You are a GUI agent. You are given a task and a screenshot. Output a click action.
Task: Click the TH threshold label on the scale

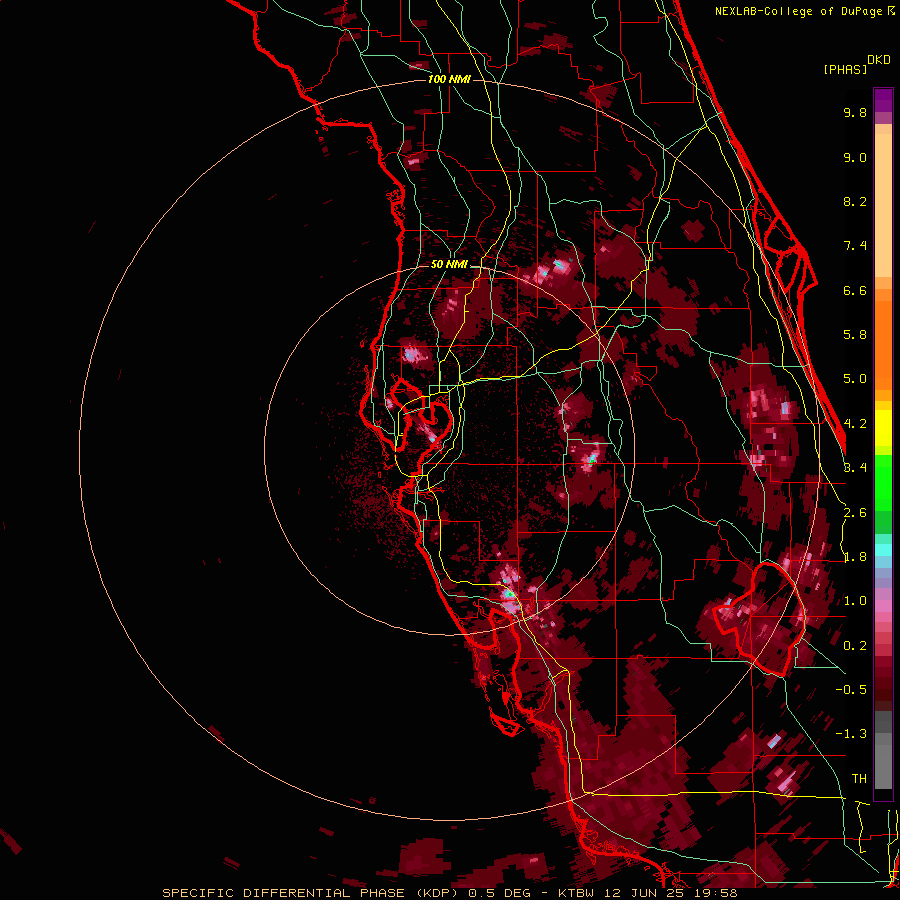pyautogui.click(x=859, y=779)
